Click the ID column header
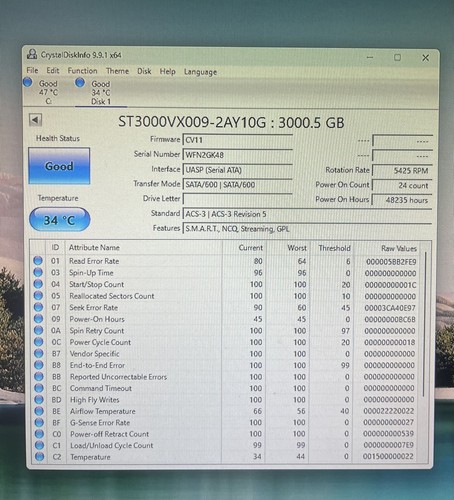 pyautogui.click(x=55, y=247)
